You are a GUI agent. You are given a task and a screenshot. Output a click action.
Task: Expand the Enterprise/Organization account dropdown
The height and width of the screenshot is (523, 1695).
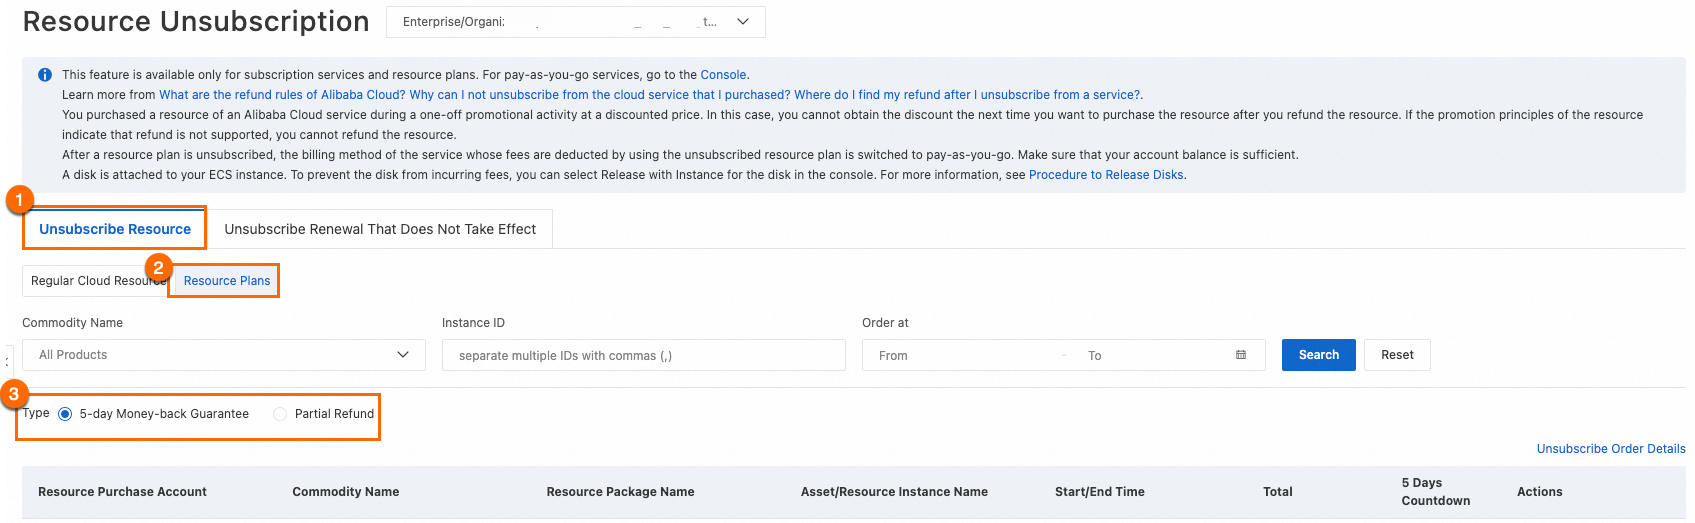[742, 22]
